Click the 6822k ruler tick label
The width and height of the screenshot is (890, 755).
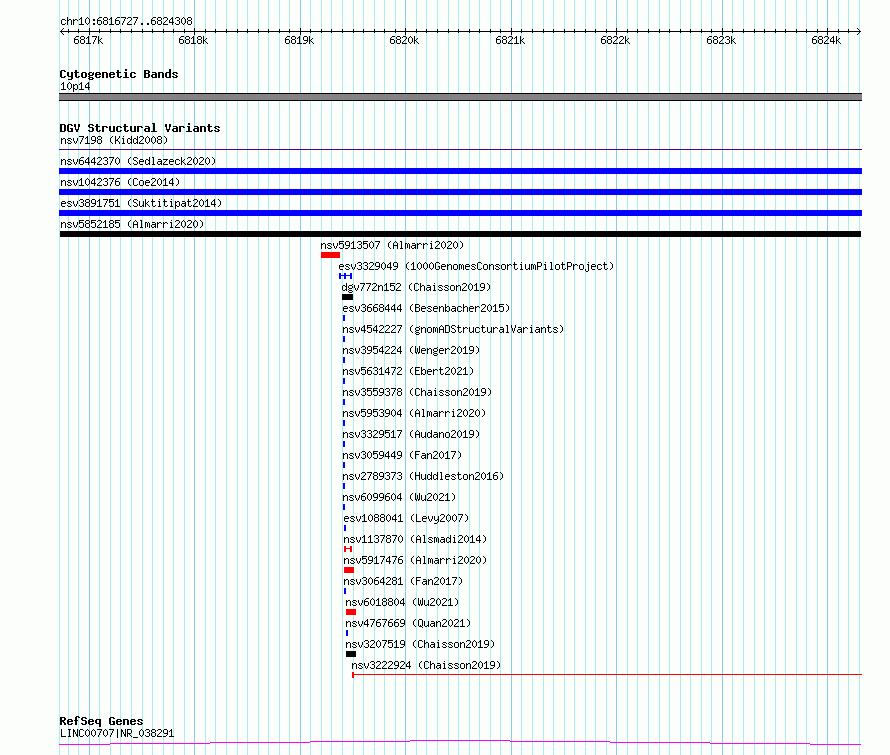615,40
